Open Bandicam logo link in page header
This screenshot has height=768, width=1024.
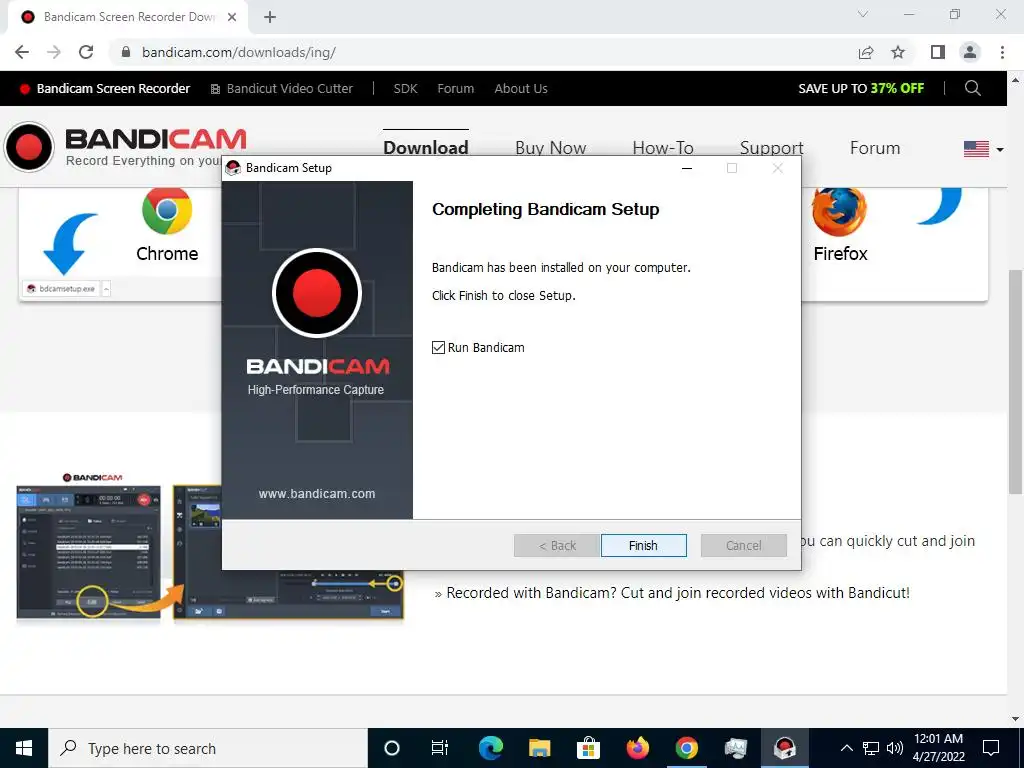(x=125, y=147)
